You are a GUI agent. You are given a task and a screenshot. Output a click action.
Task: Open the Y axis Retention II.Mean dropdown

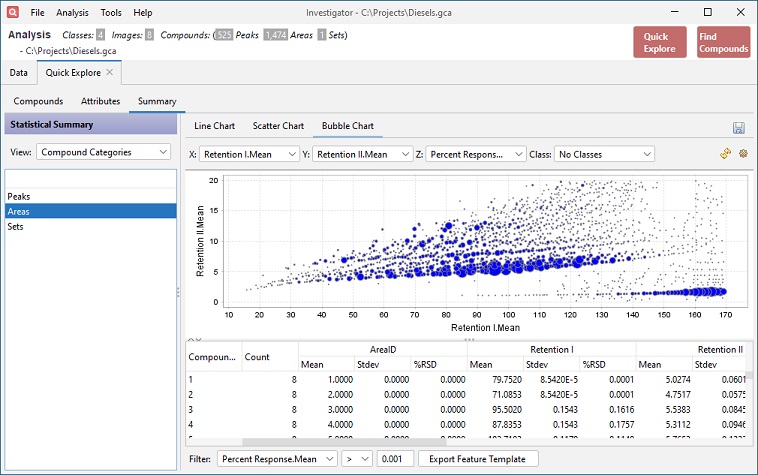(x=363, y=154)
